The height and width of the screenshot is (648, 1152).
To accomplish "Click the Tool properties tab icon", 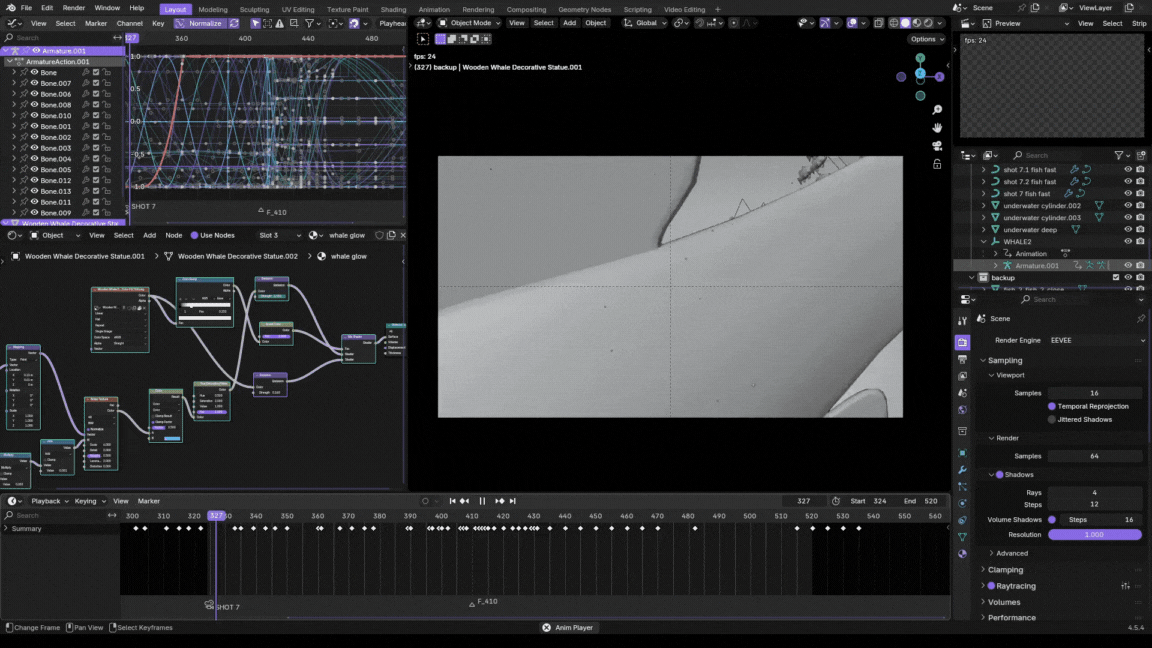I will click(x=962, y=321).
